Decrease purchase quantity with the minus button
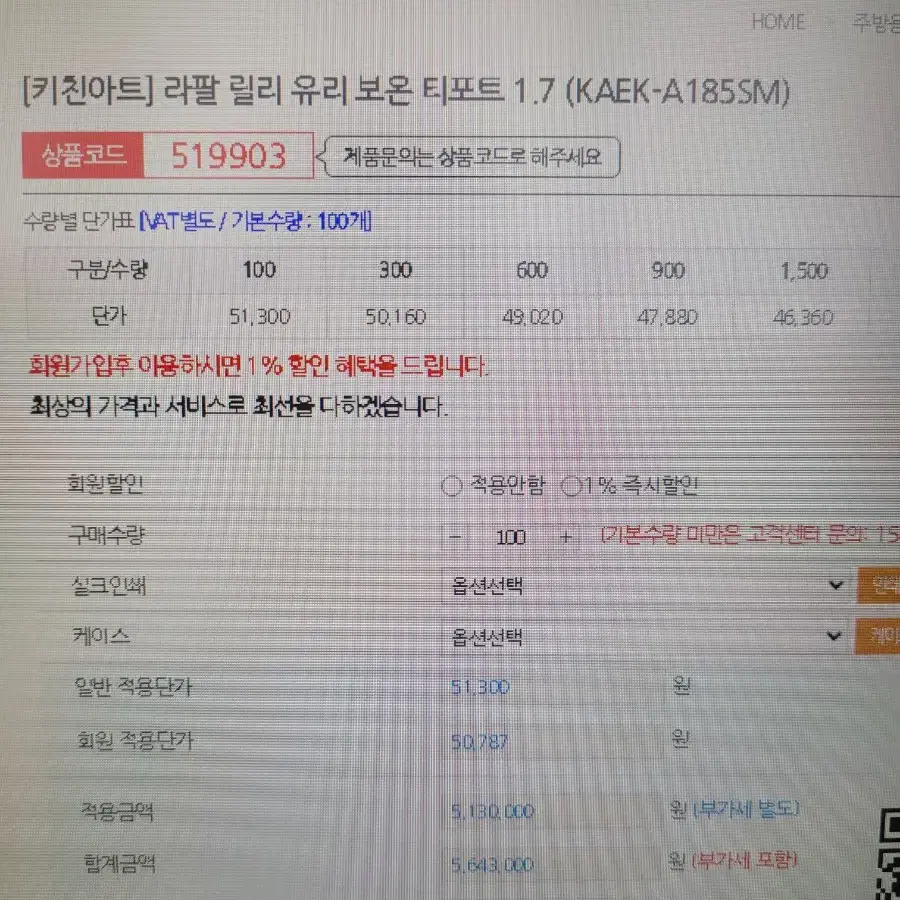This screenshot has width=900, height=900. 456,537
